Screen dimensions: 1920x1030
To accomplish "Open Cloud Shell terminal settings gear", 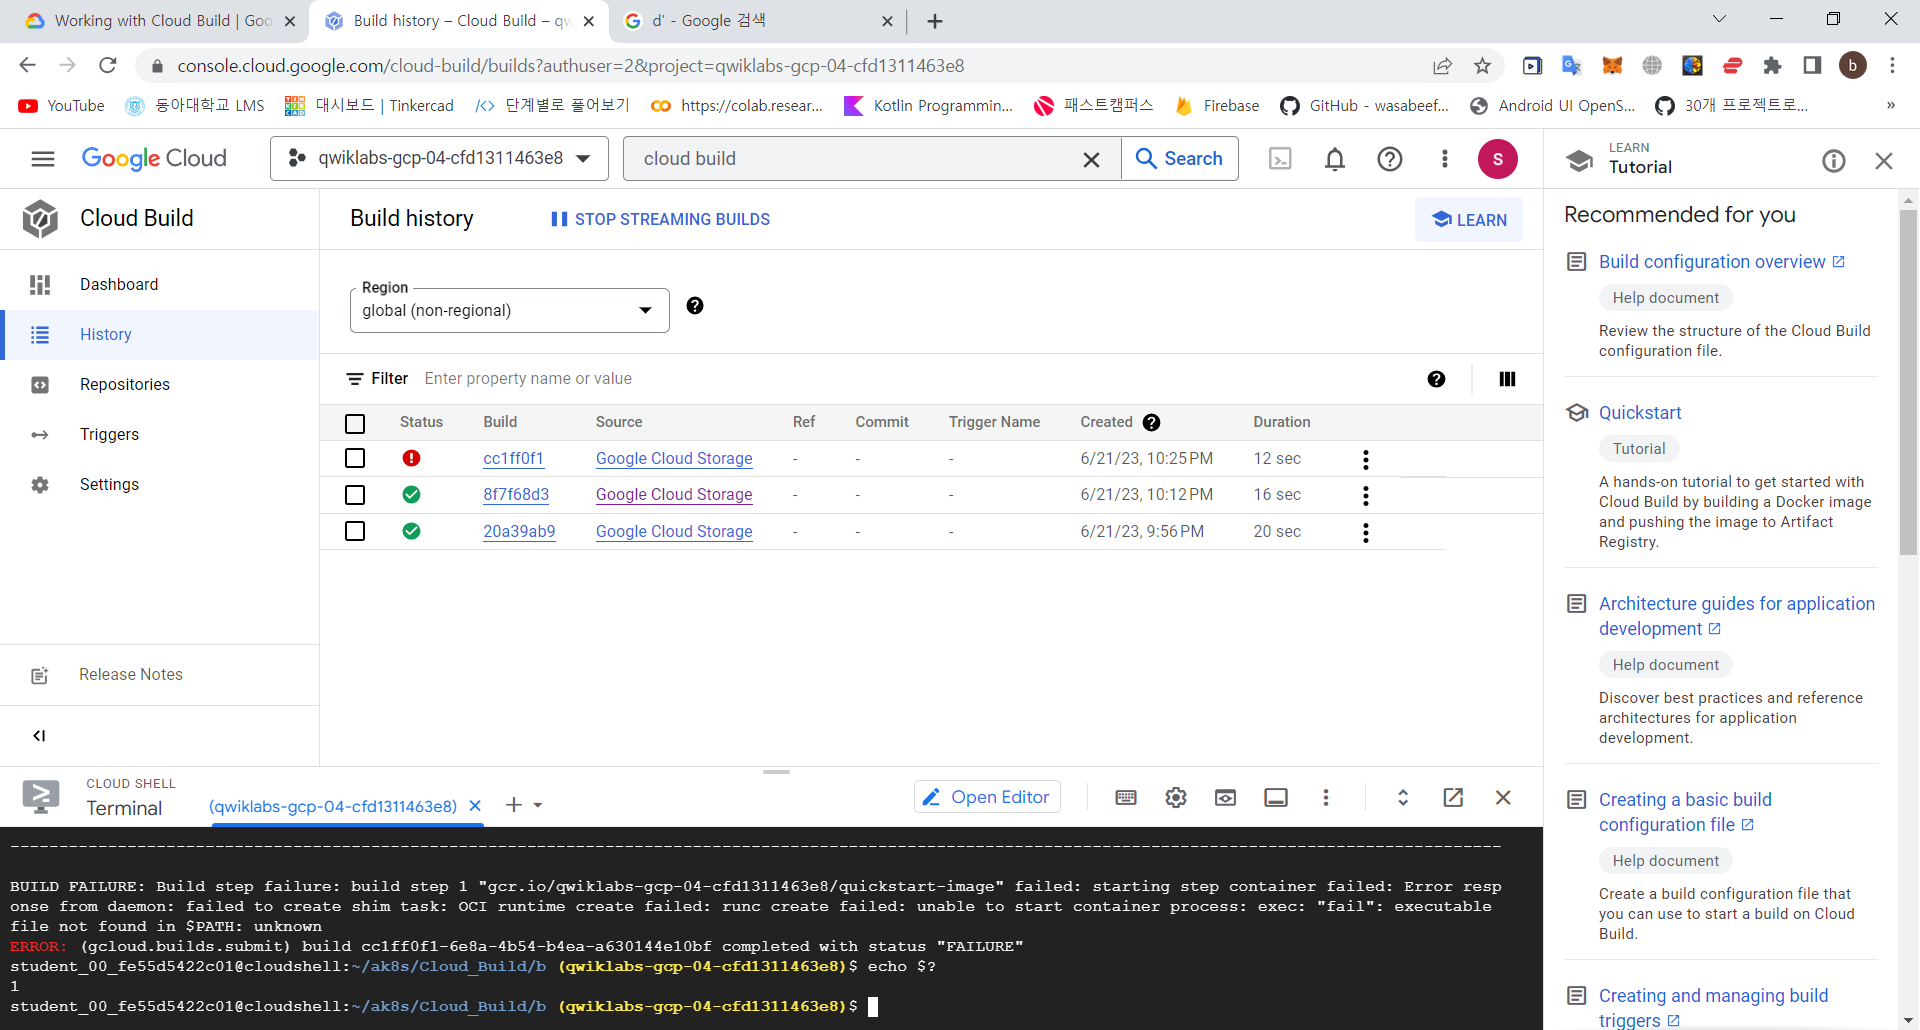I will tap(1176, 797).
